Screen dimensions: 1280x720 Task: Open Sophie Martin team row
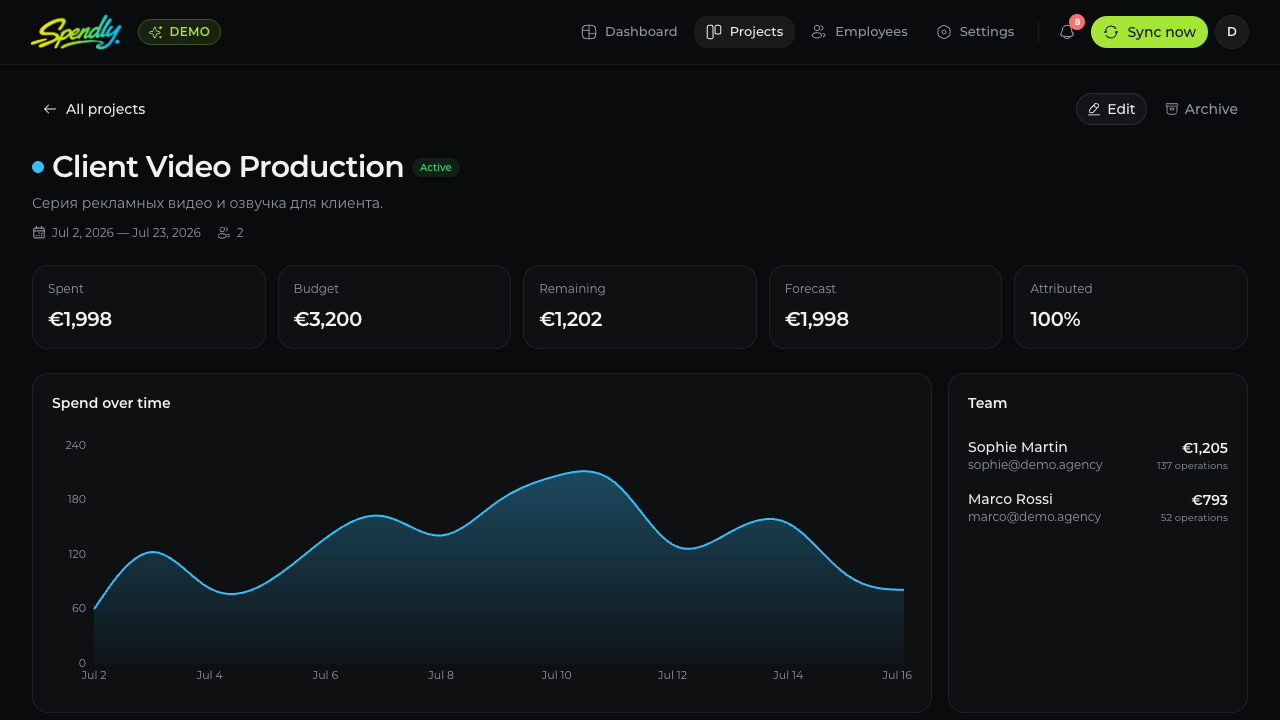(1098, 455)
